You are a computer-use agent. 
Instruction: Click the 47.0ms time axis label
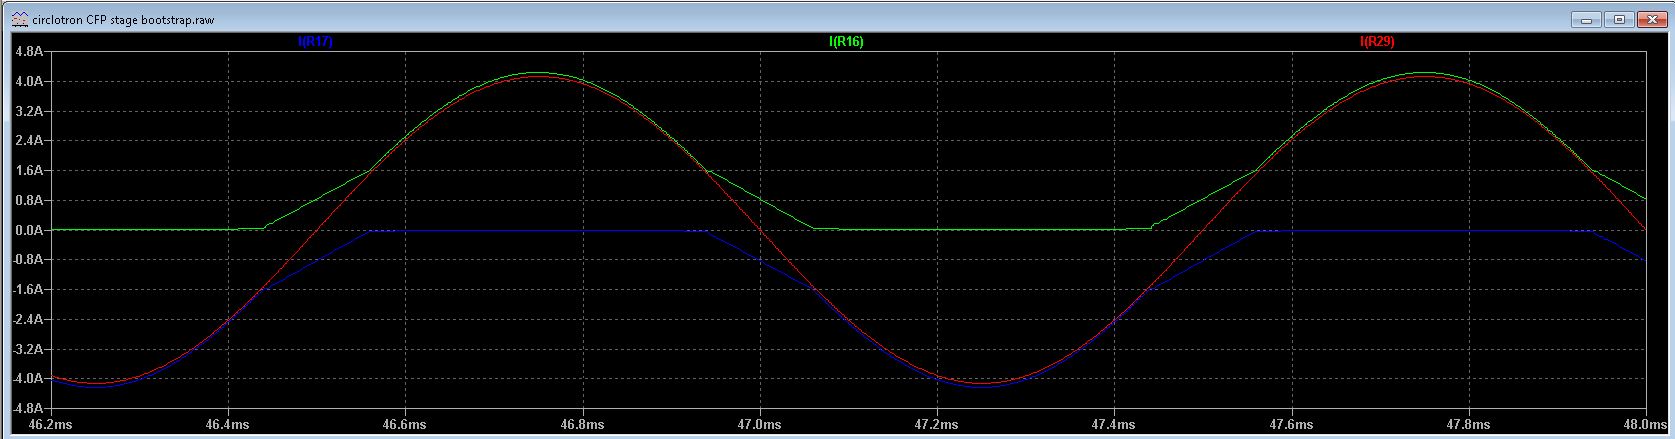tap(760, 425)
